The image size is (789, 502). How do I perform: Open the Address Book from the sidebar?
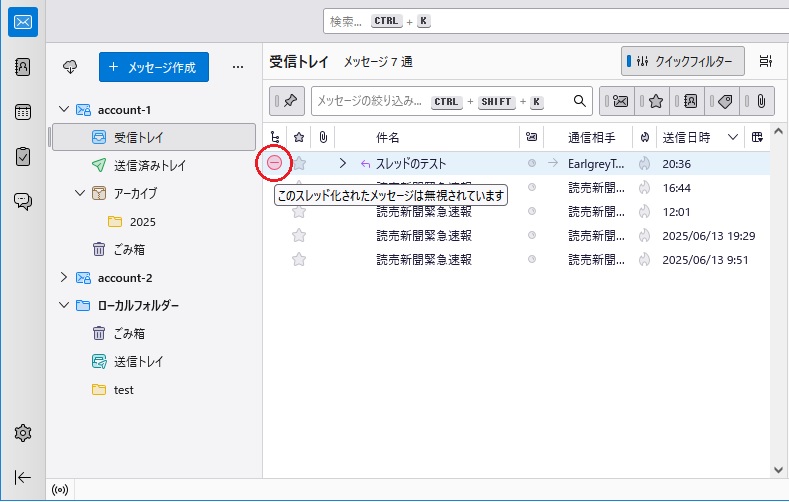pyautogui.click(x=22, y=67)
